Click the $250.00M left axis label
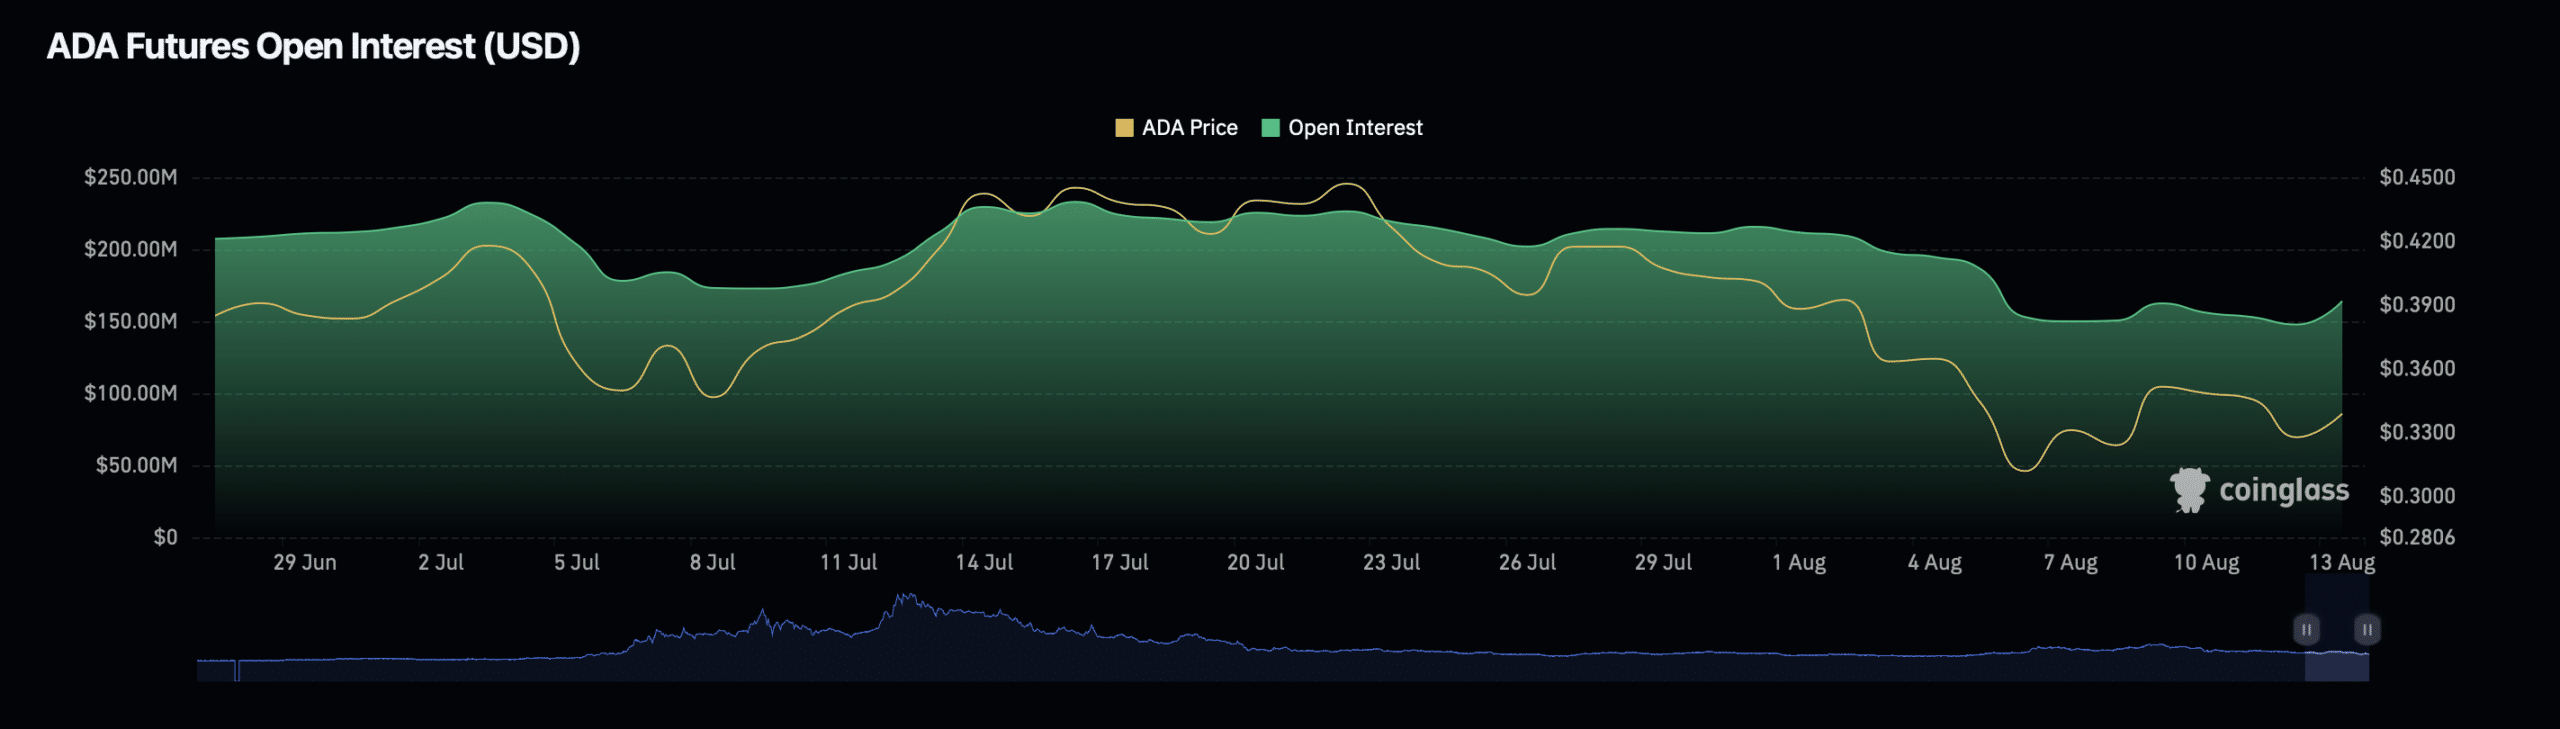The height and width of the screenshot is (729, 2560). click(131, 178)
